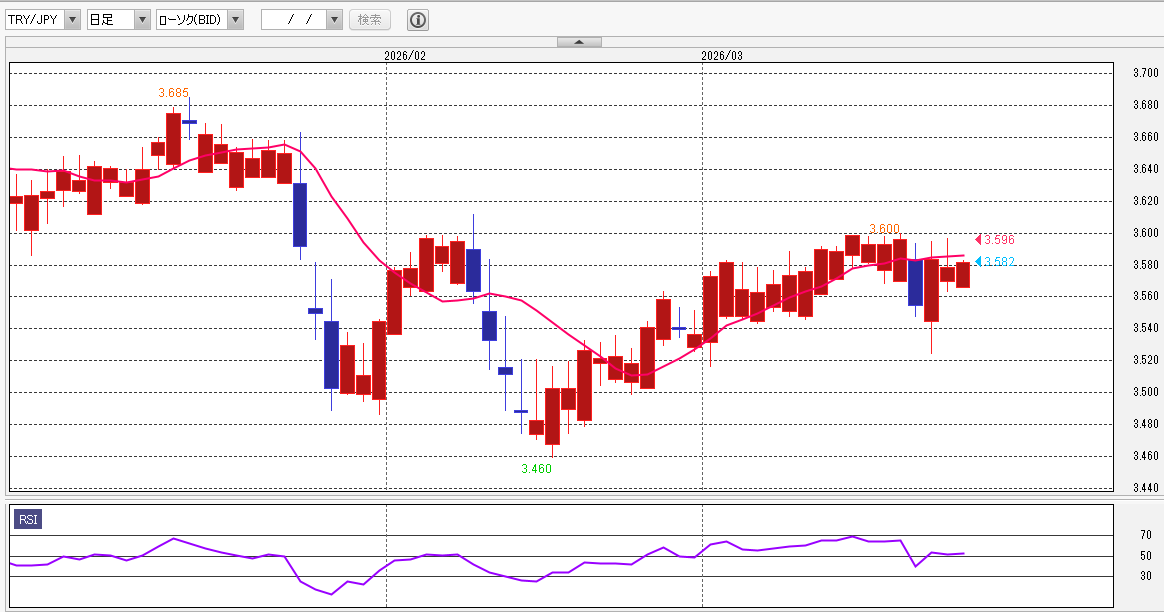The height and width of the screenshot is (612, 1164).
Task: Click the 3.600 recent high label
Action: tap(884, 229)
